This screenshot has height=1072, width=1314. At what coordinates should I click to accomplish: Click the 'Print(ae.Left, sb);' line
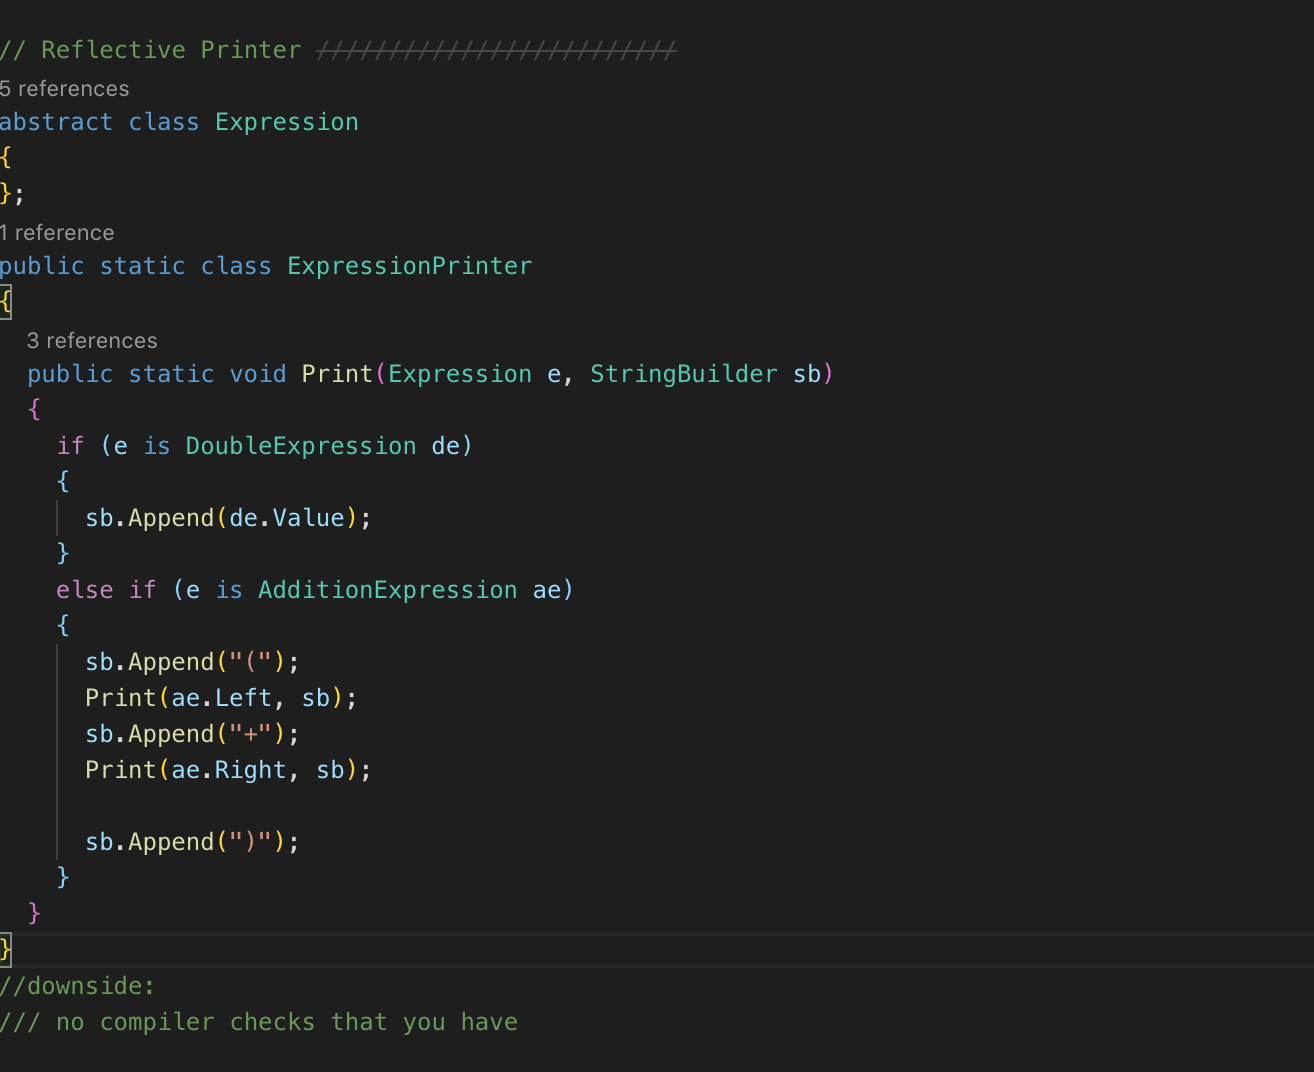[221, 698]
